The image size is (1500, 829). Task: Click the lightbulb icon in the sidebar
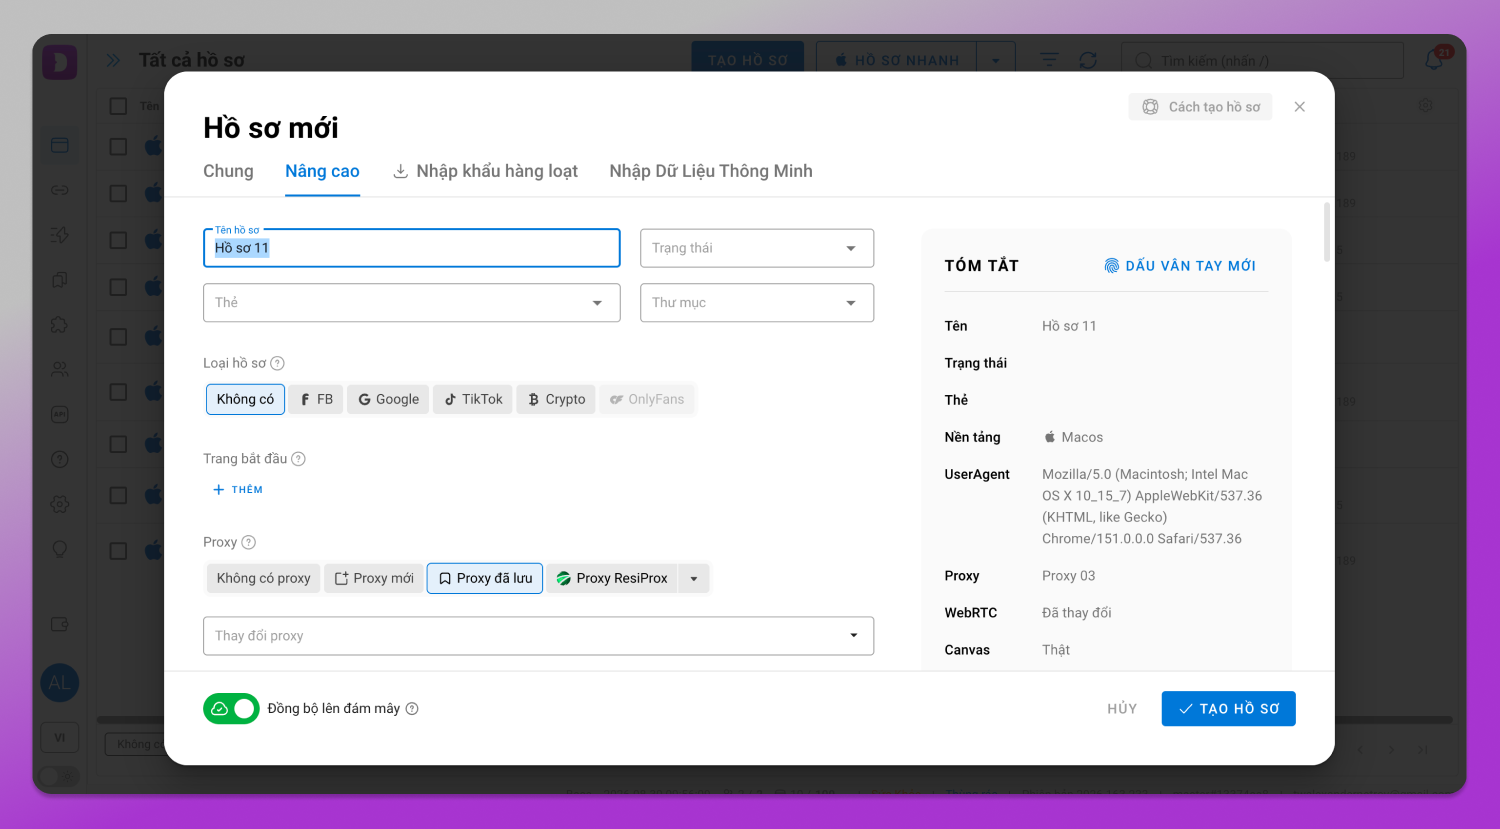(x=60, y=549)
